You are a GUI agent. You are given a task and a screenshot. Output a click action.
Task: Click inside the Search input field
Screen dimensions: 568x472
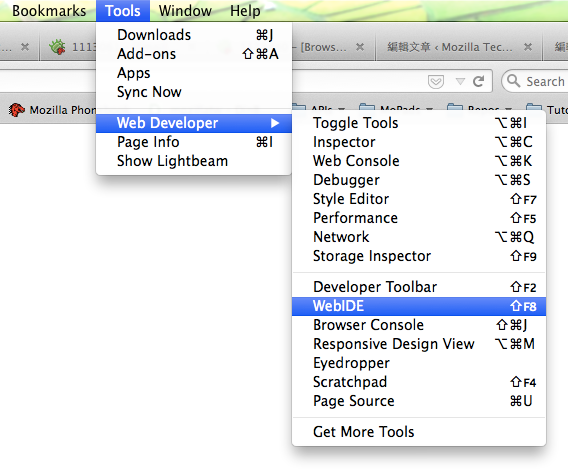[x=546, y=82]
